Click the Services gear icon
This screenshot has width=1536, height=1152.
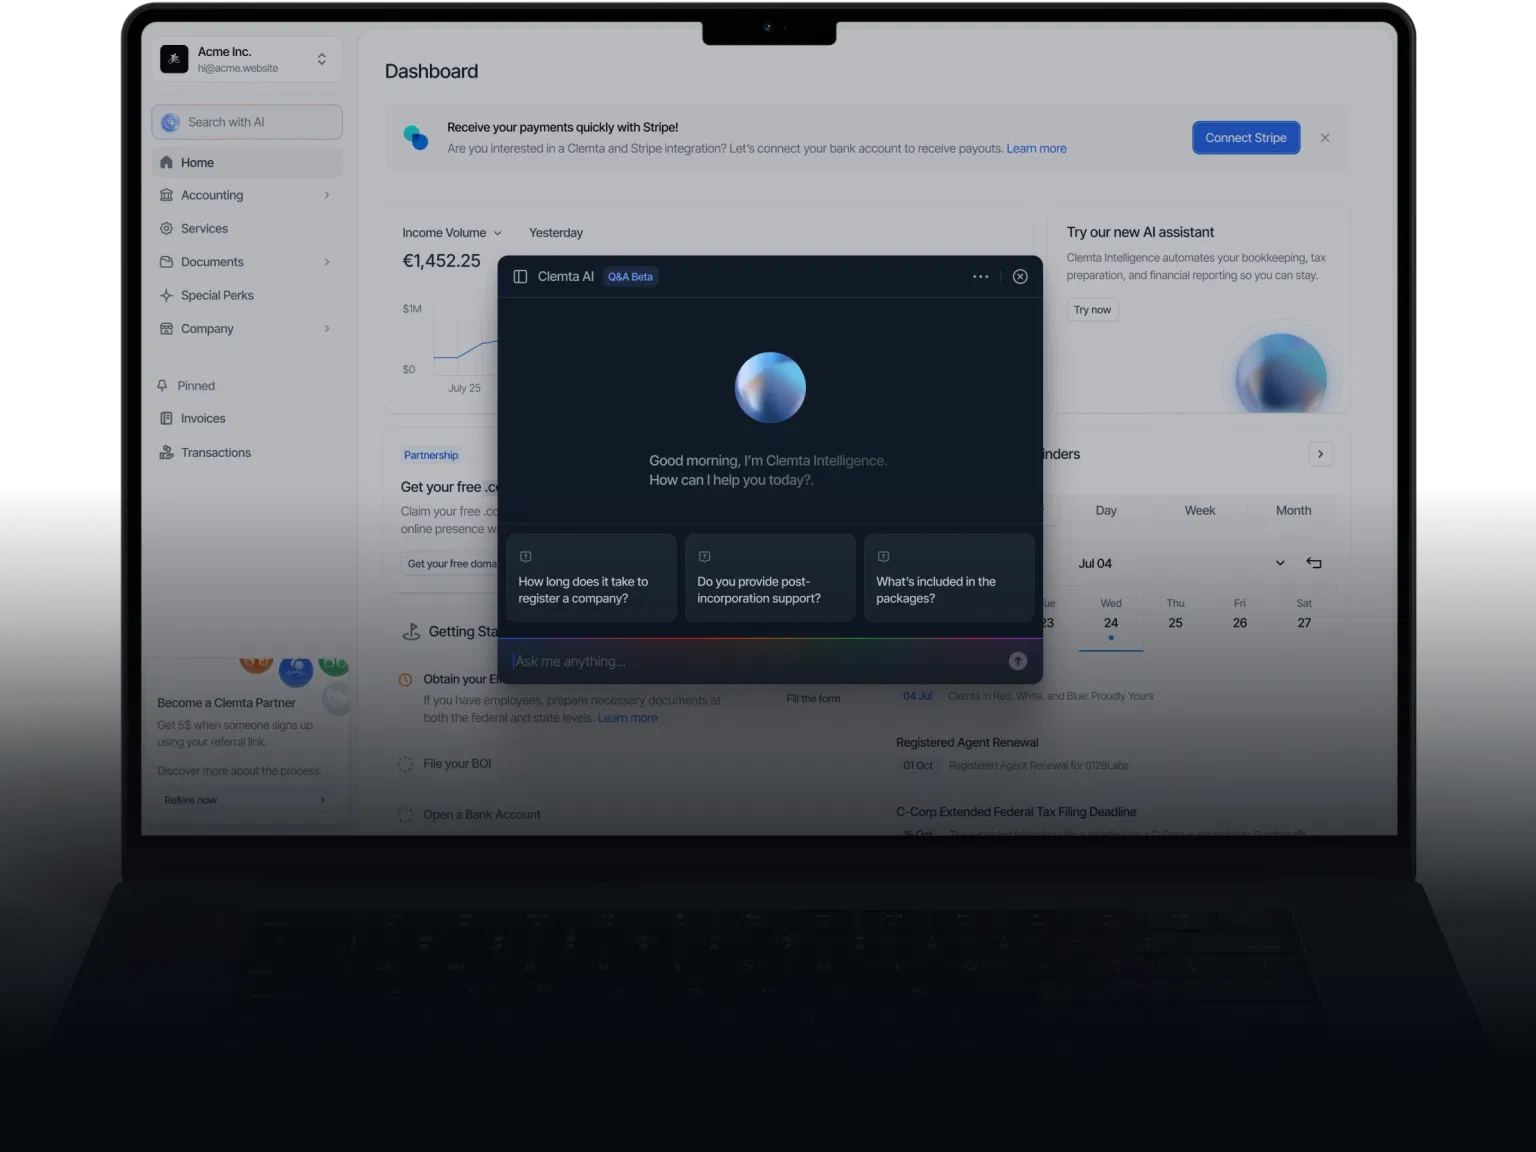tap(167, 228)
